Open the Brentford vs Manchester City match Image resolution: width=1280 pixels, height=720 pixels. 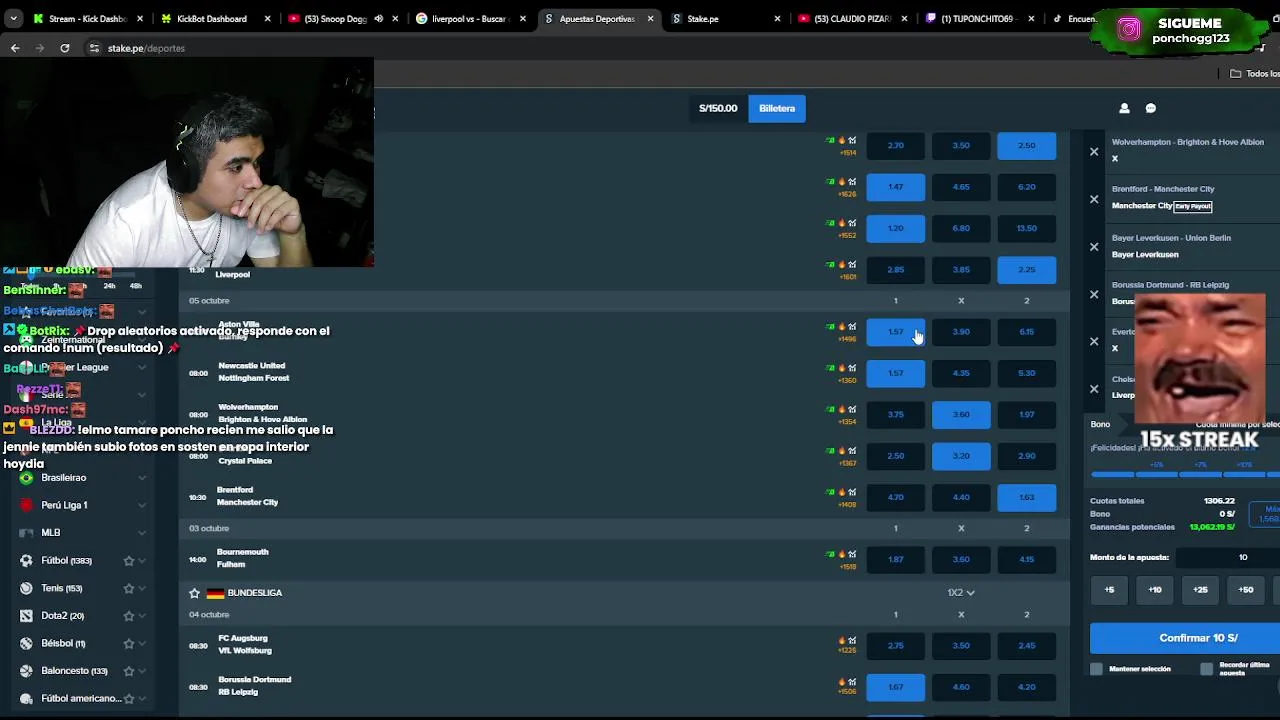(x=247, y=496)
